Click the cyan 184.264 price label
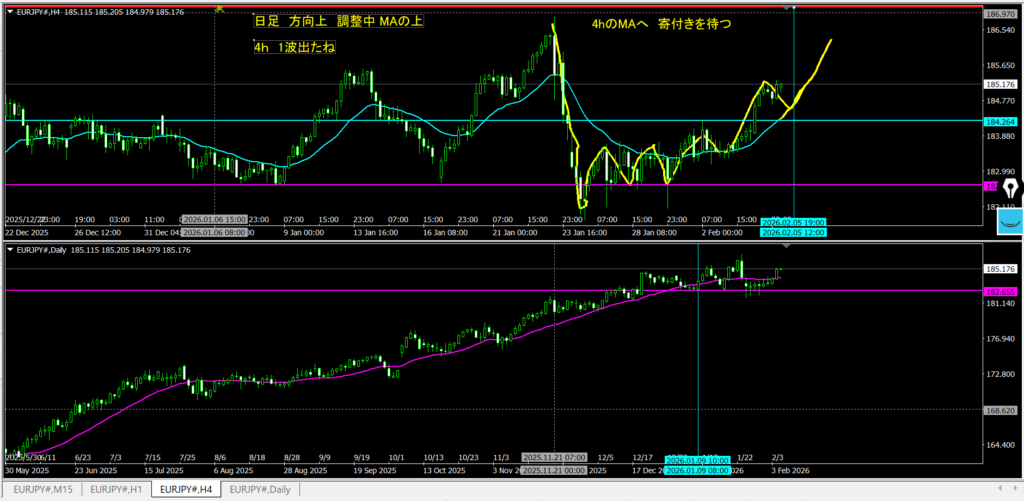1024x501 pixels. (x=1001, y=121)
